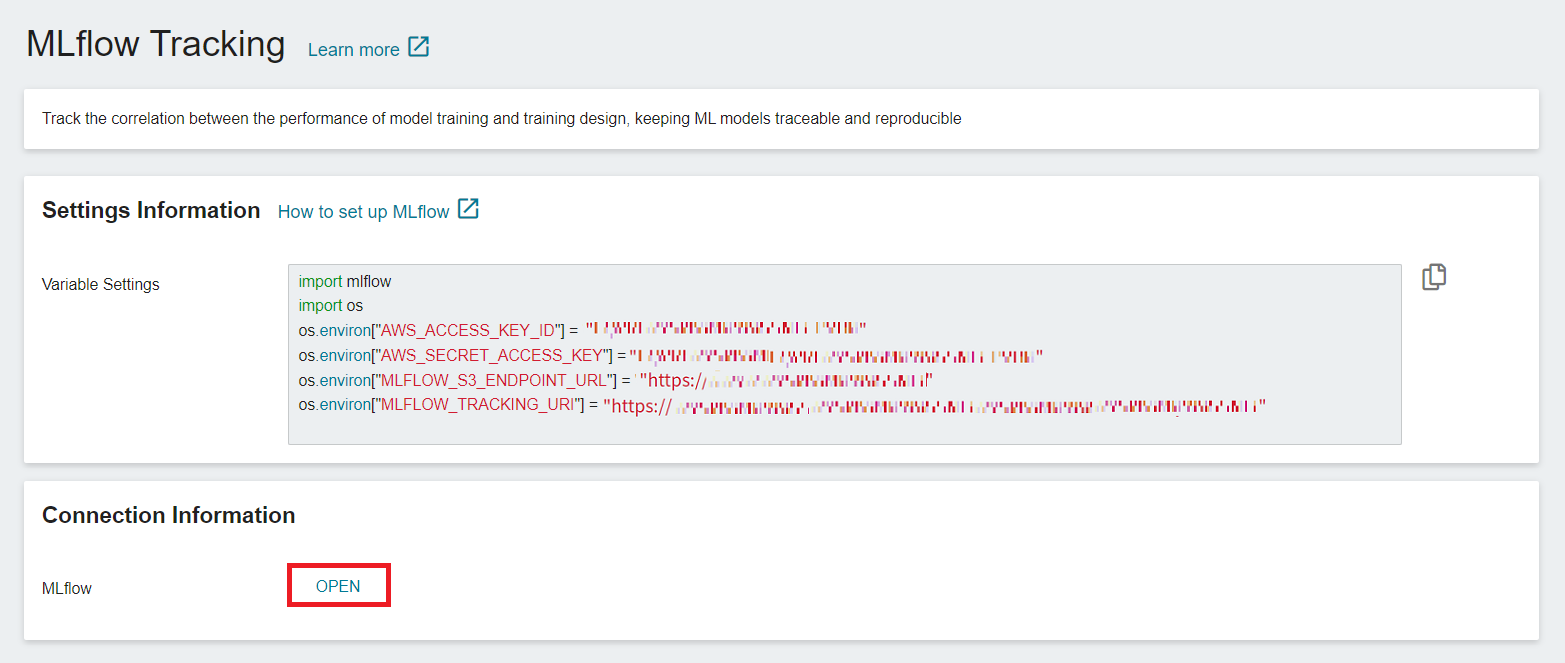Click the MLflow label in Connection Information

(x=67, y=588)
